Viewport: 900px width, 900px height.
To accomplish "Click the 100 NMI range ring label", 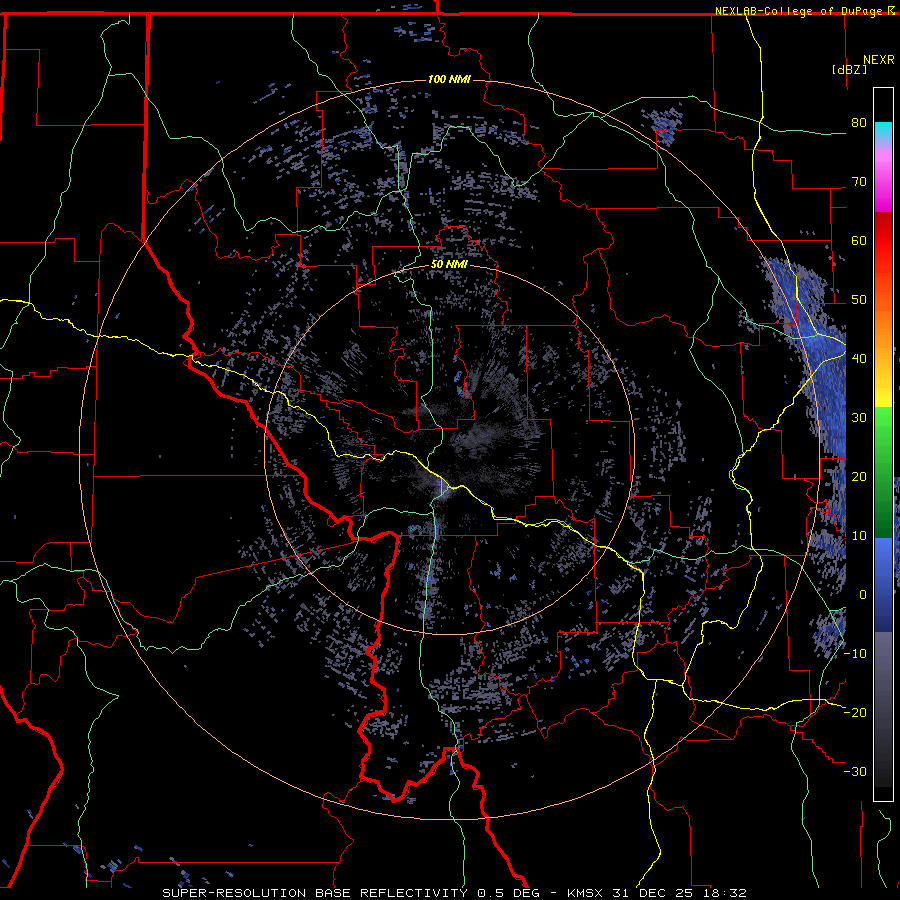I will (x=449, y=79).
